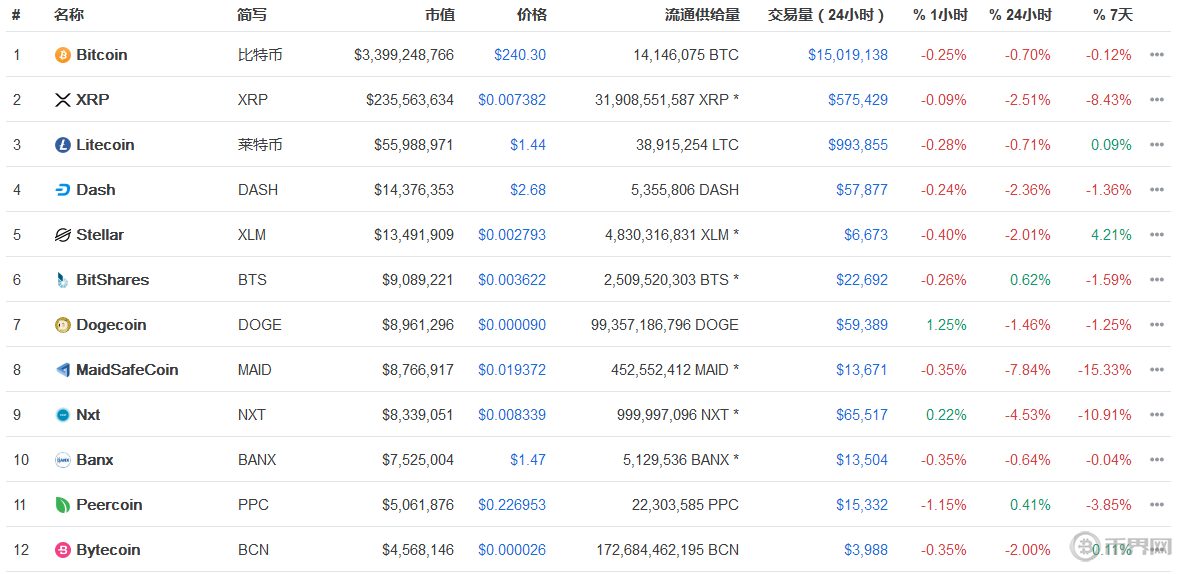1183x574 pixels.
Task: Sort by 交易量 (24小时) column header
Action: point(827,15)
